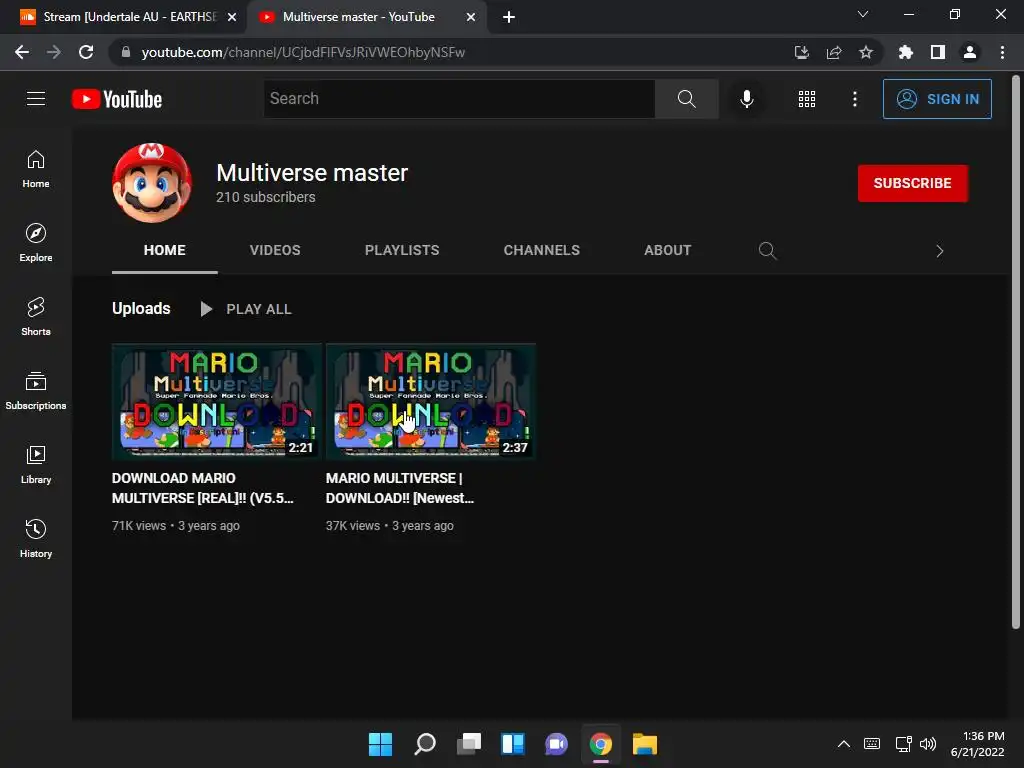Open the 2:37 video thumbnail
Viewport: 1024px width, 768px height.
coord(430,402)
